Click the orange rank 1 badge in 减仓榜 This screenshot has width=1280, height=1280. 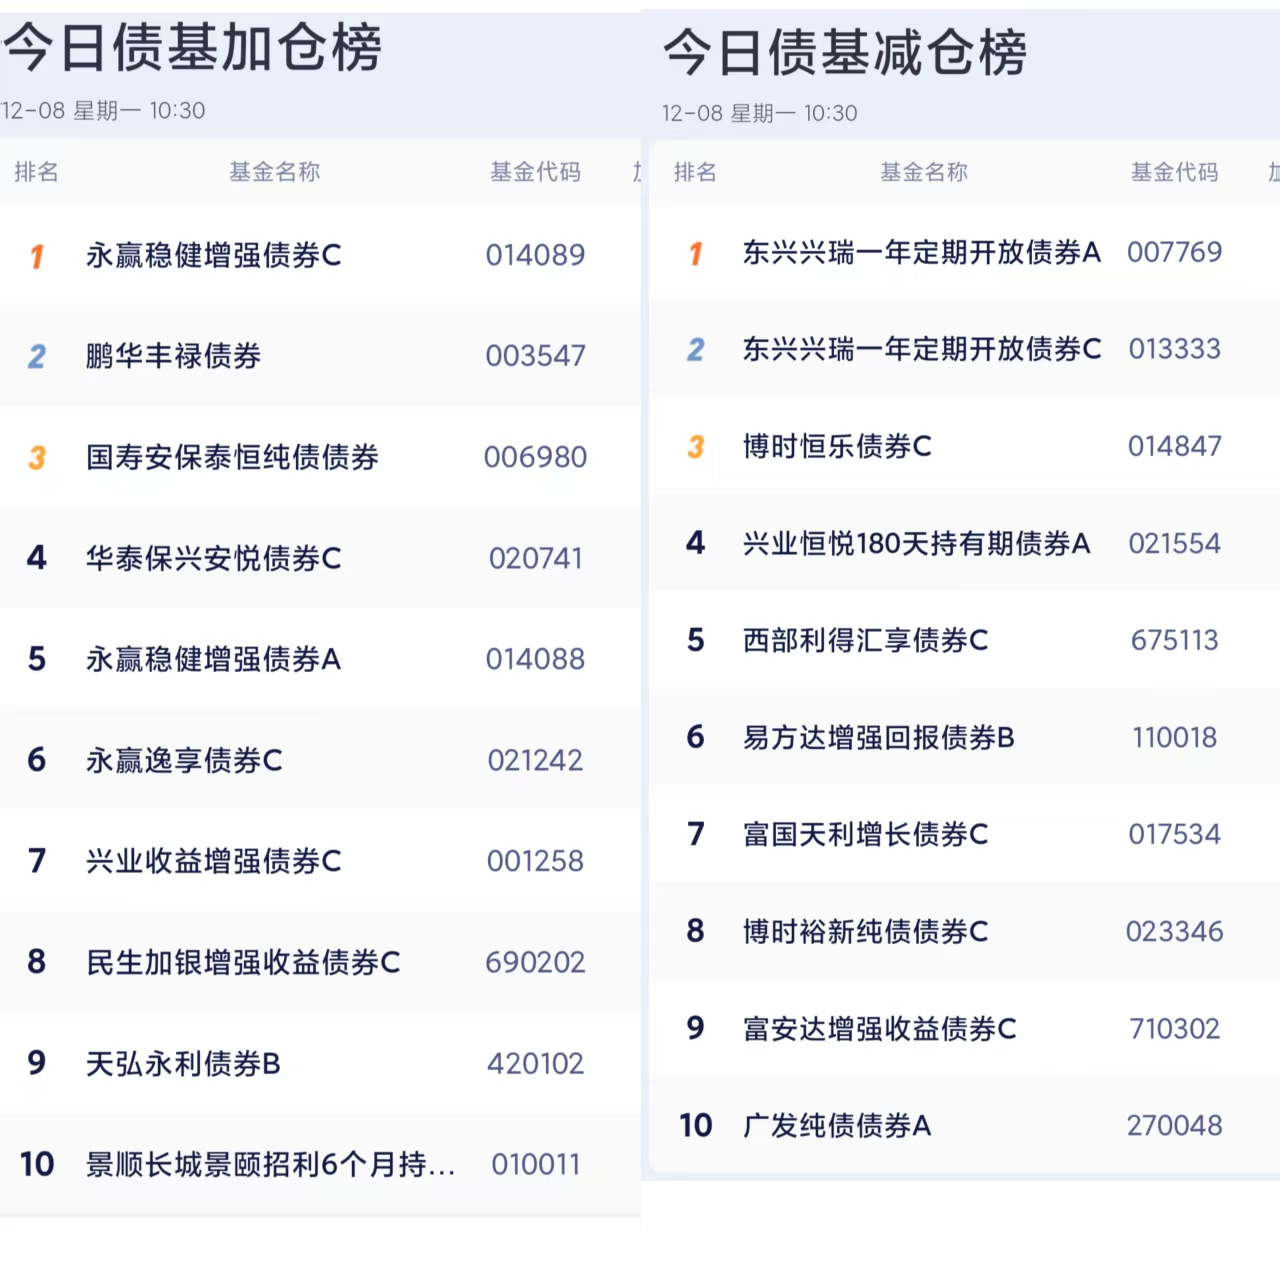click(x=696, y=253)
